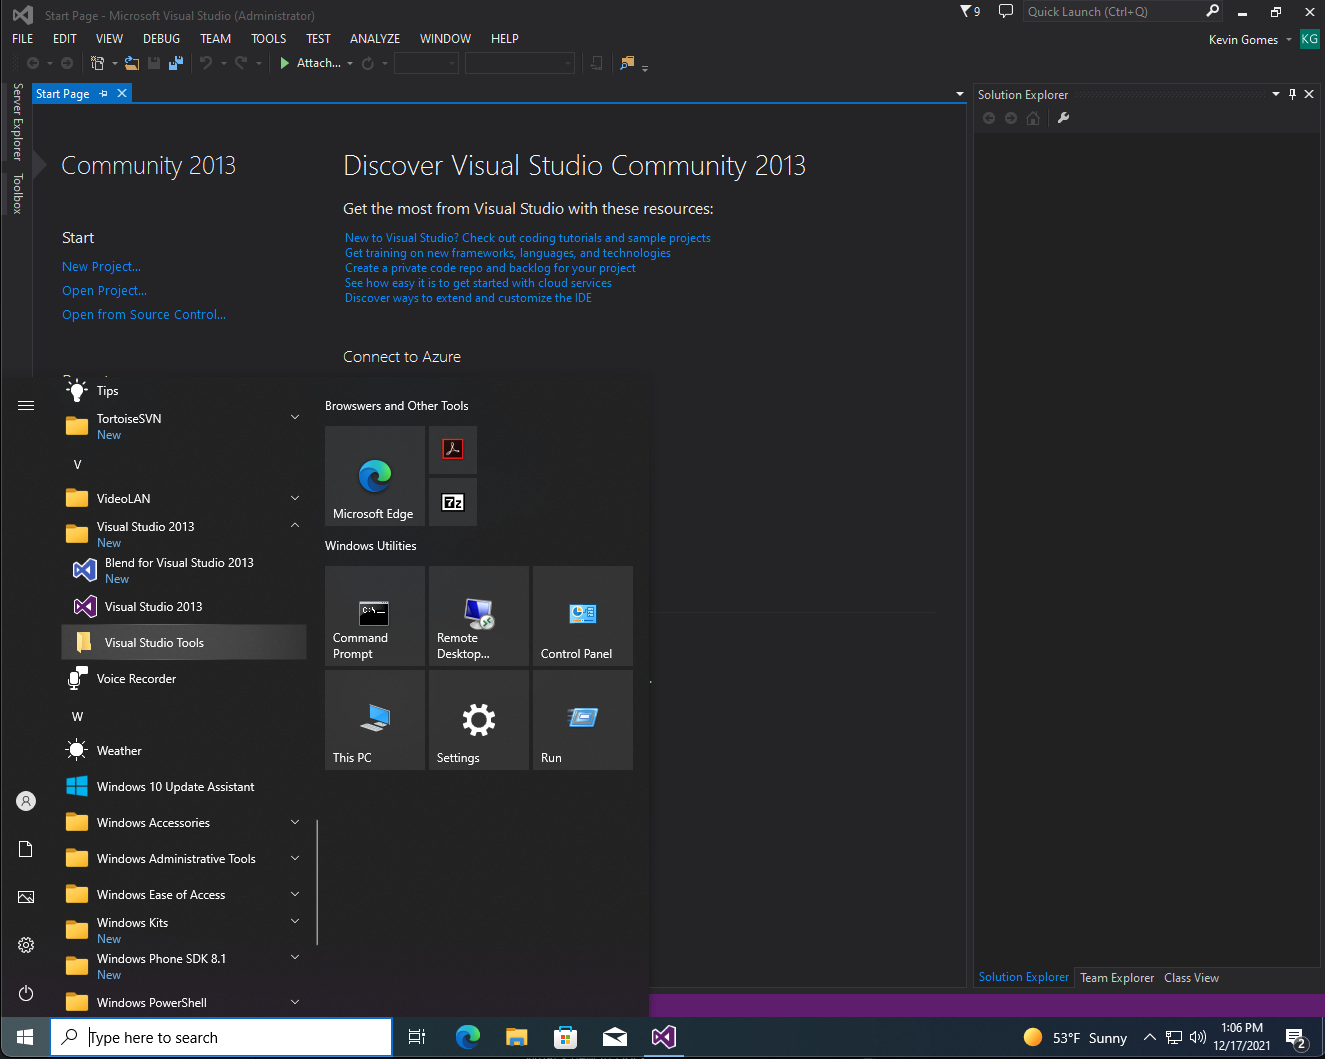Toggle auto hide pin on Solution Explorer
1325x1059 pixels.
click(1292, 94)
